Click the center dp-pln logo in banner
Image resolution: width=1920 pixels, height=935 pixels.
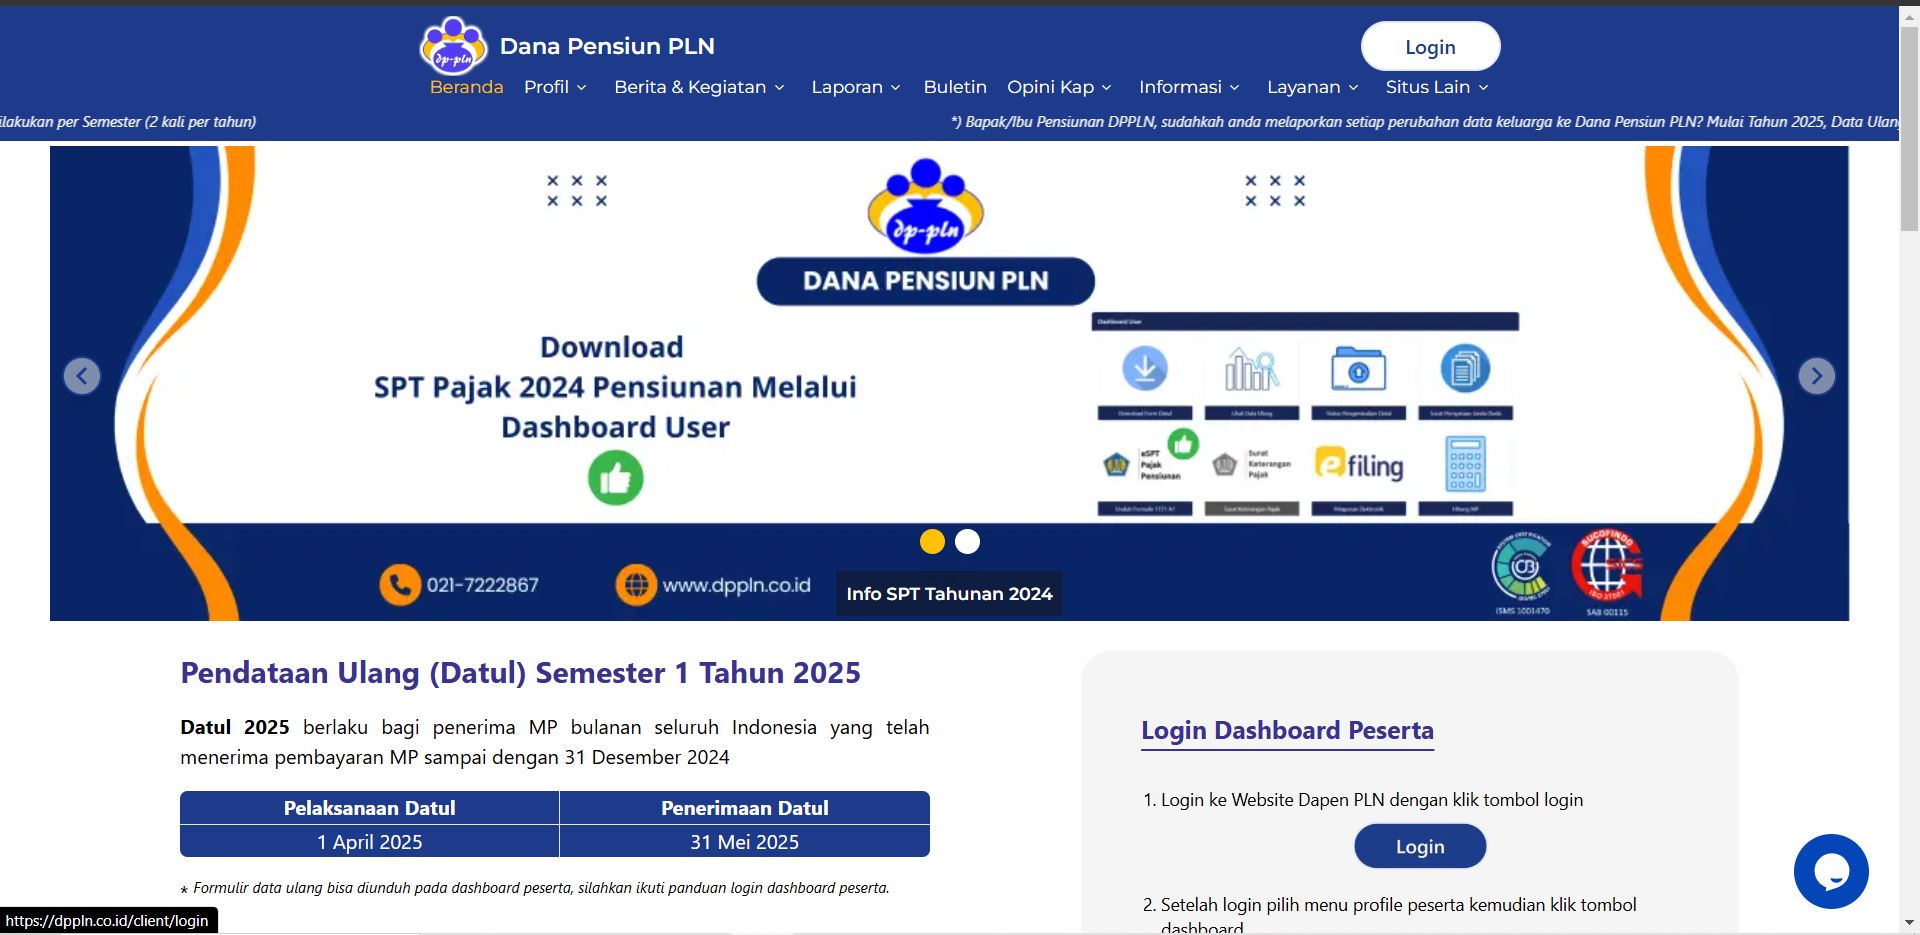point(926,206)
